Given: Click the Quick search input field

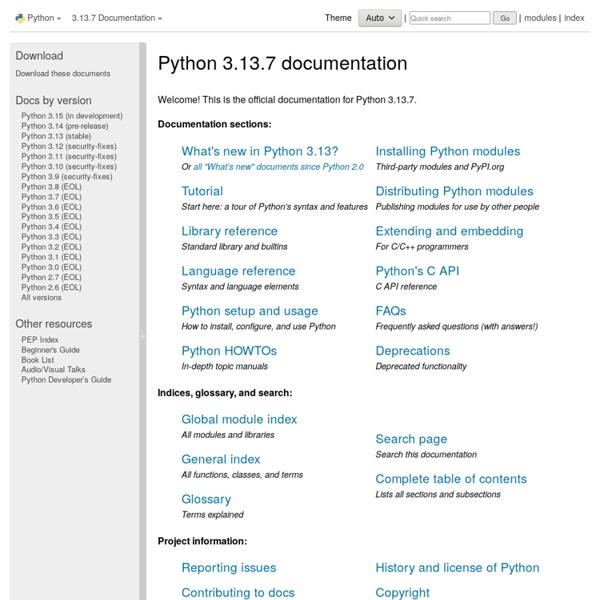Looking at the screenshot, I should pos(449,18).
